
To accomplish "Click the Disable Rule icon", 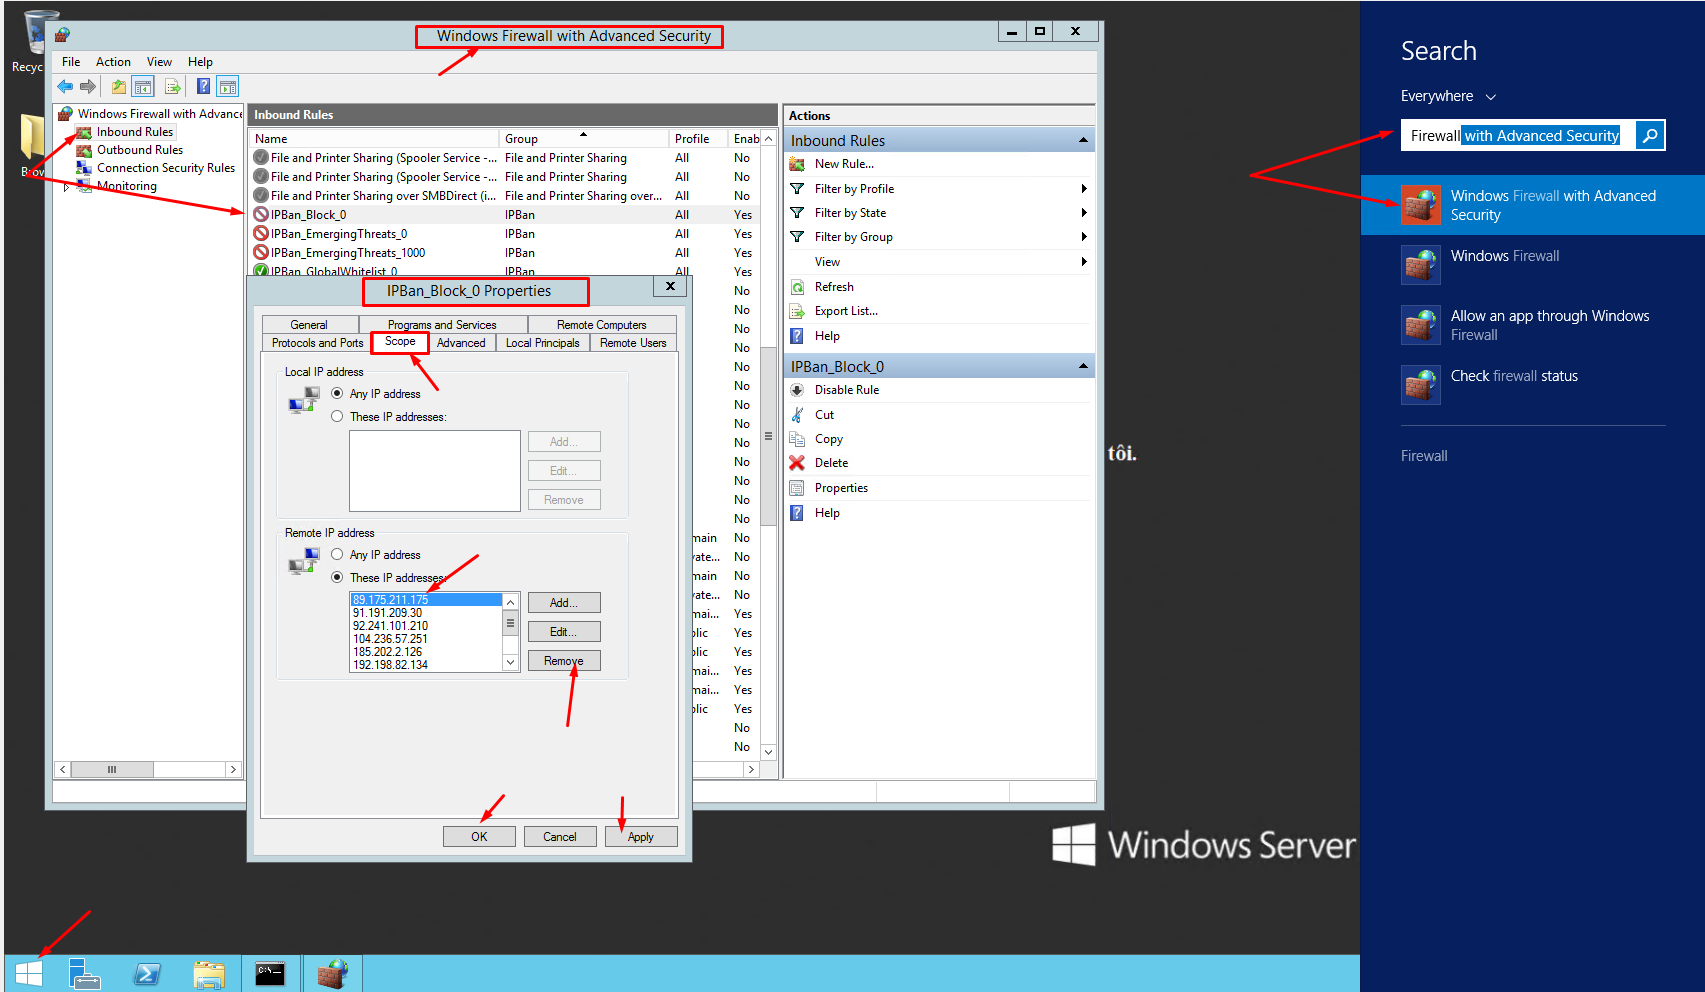I will pyautogui.click(x=797, y=390).
